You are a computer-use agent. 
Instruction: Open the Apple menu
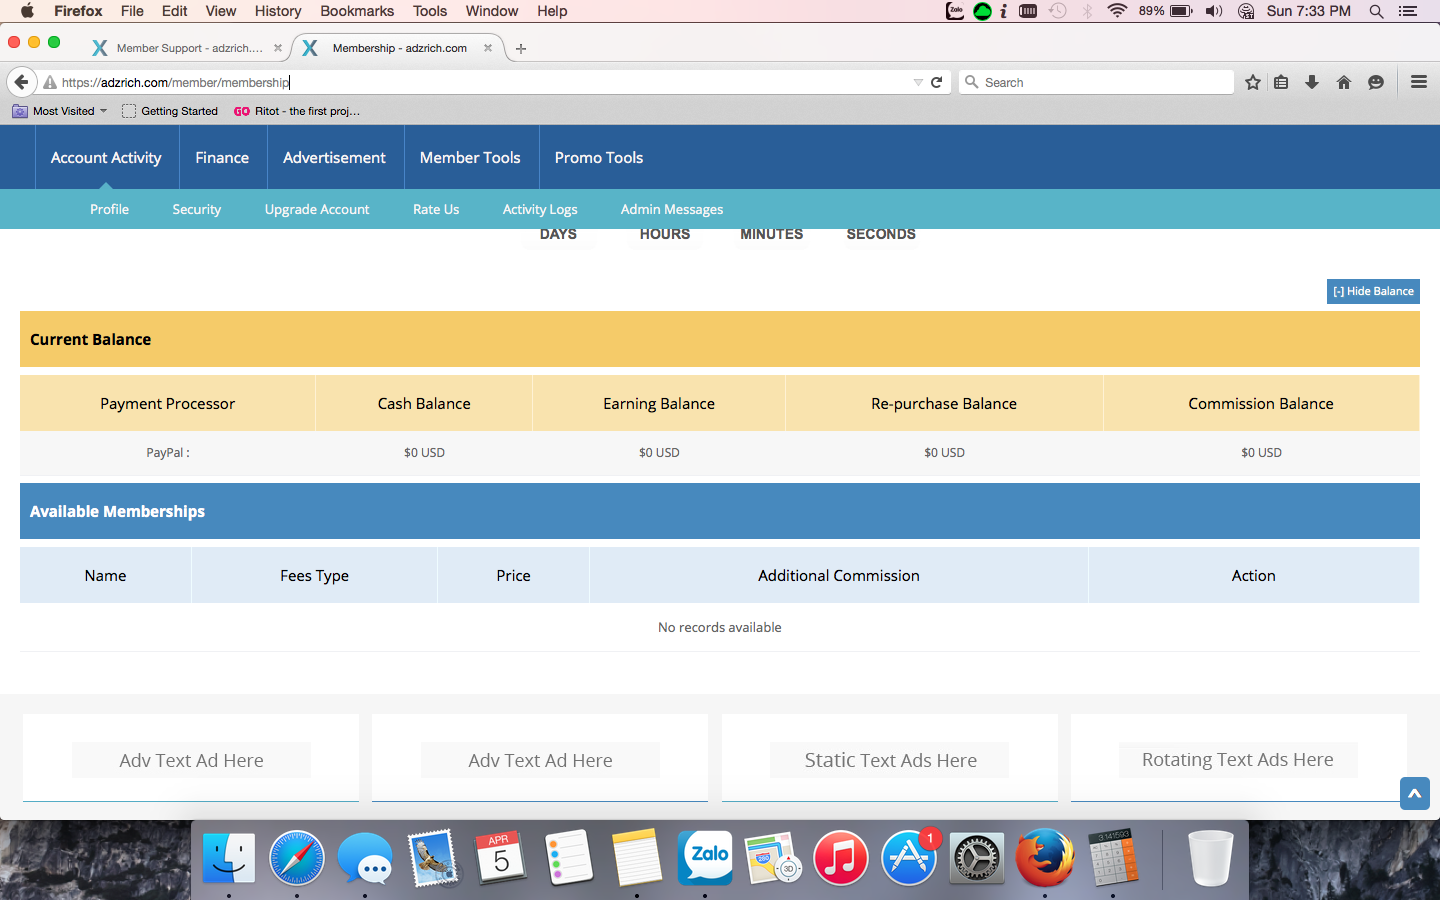click(27, 11)
